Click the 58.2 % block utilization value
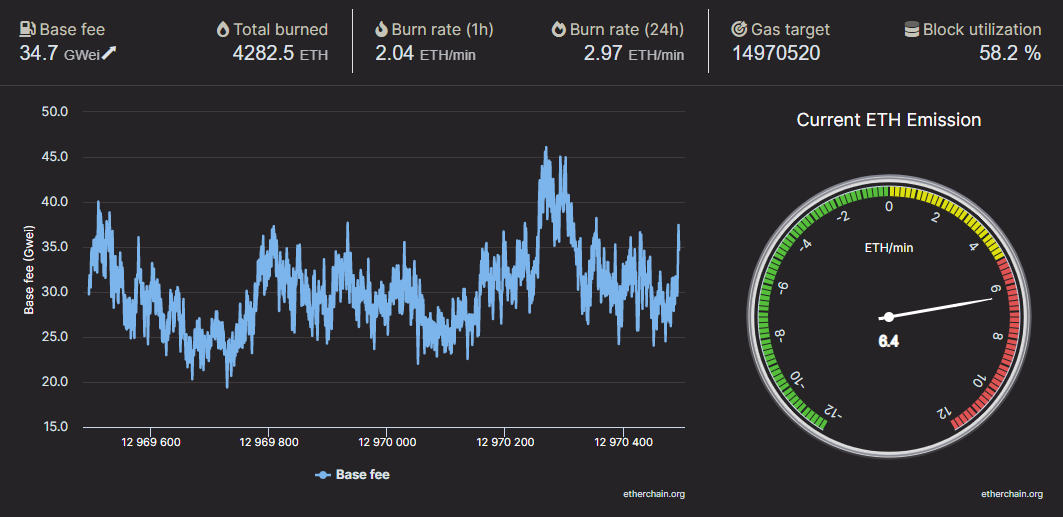The height and width of the screenshot is (517, 1063). (x=1010, y=54)
